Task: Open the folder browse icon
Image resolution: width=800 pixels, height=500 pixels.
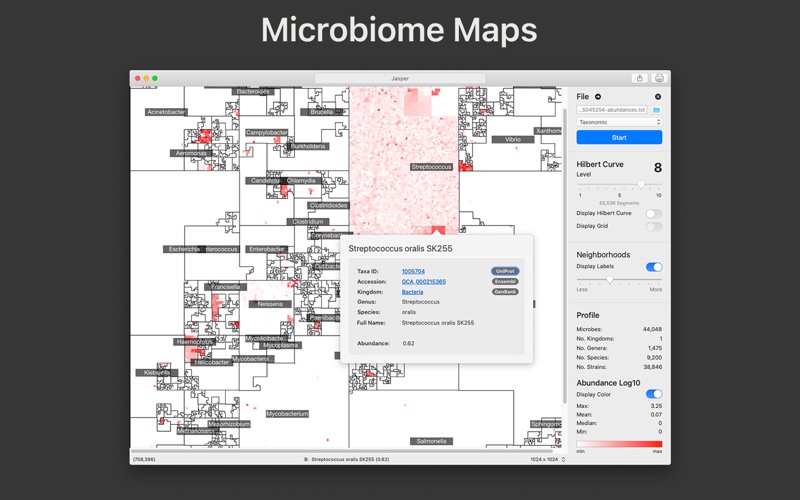Action: point(657,110)
